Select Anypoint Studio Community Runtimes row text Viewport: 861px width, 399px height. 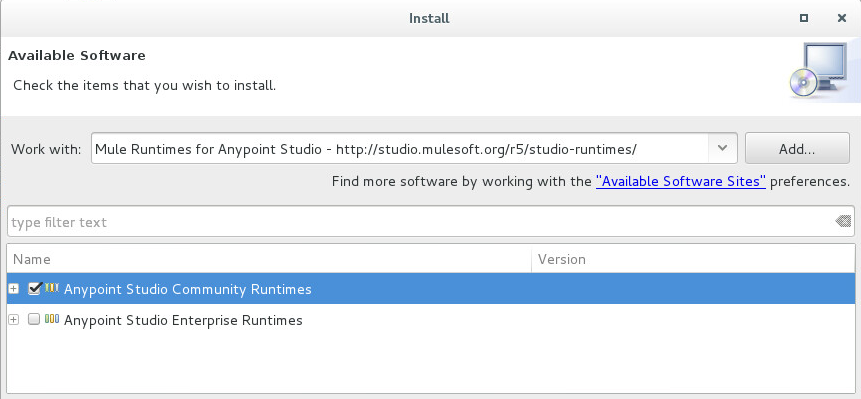coord(188,289)
